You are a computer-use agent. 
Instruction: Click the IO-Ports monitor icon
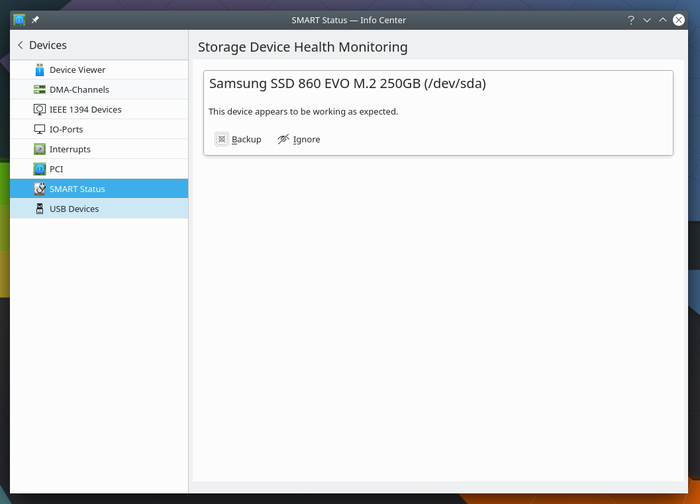[40, 130]
